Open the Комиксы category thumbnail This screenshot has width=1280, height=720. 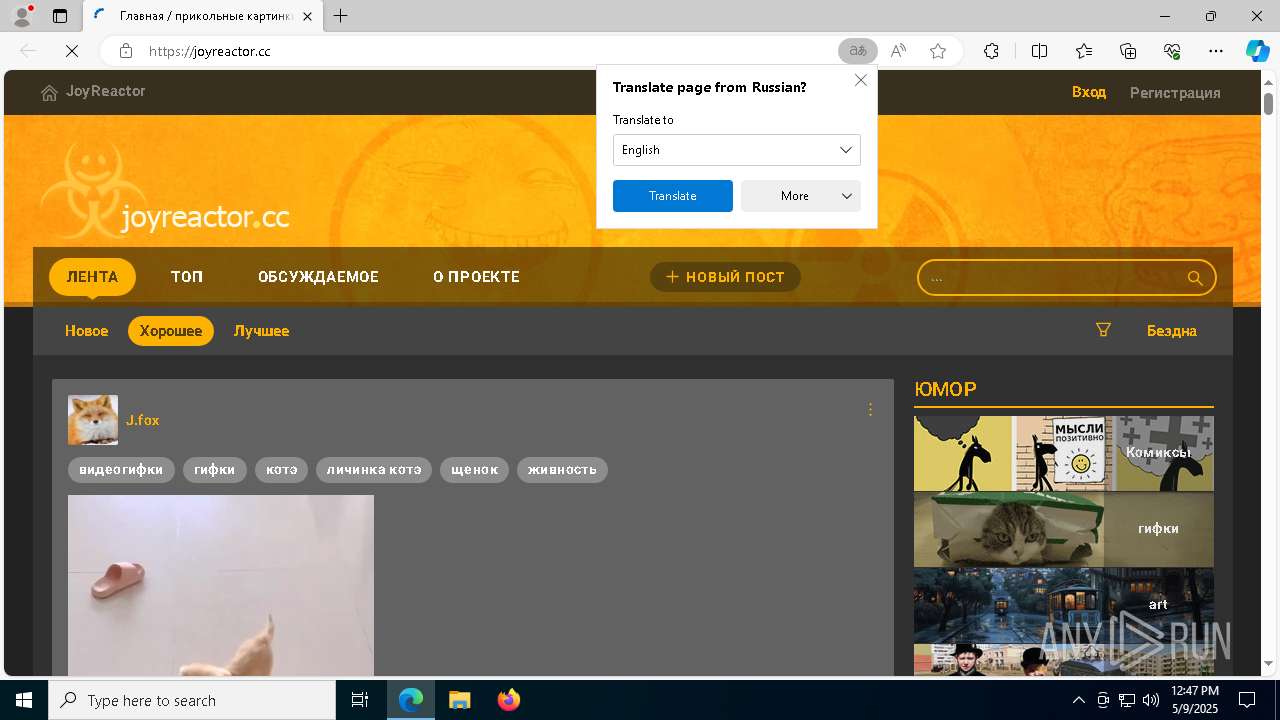(1064, 453)
